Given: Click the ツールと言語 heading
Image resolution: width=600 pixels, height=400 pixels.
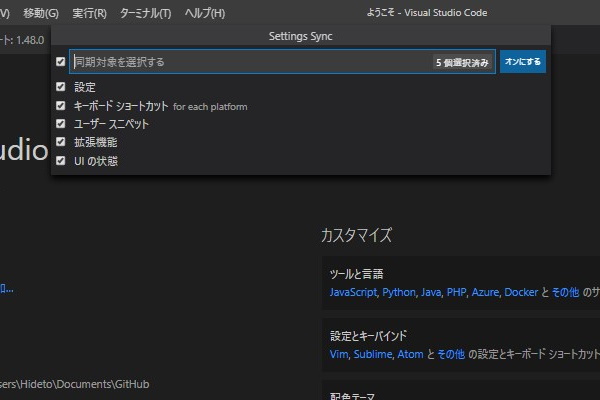Looking at the screenshot, I should point(356,274).
